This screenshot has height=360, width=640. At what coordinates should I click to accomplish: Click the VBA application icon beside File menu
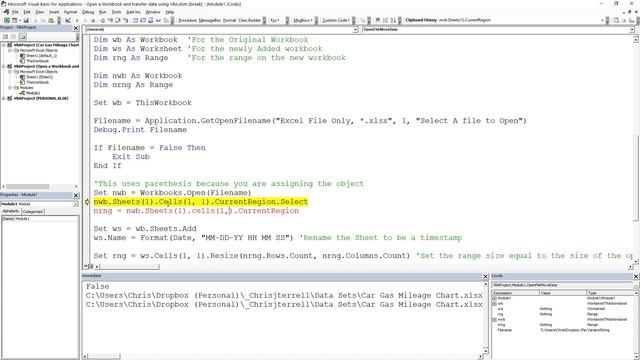coord(6,12)
